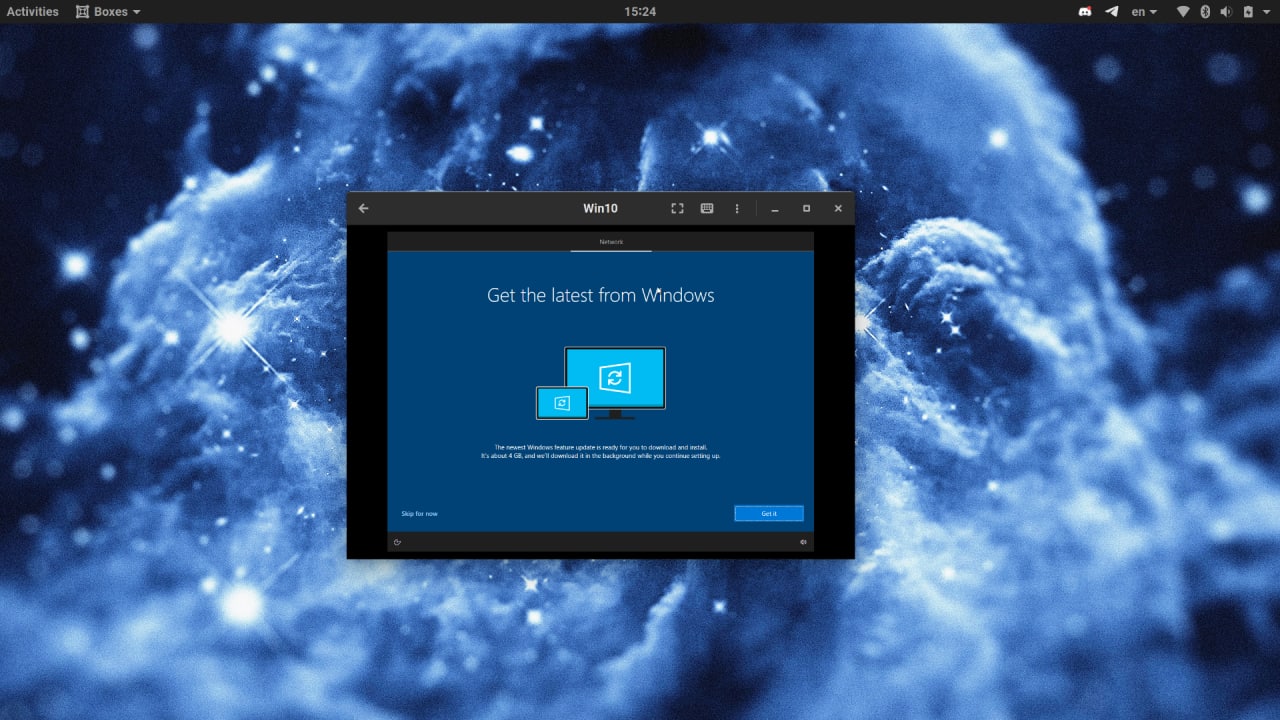The width and height of the screenshot is (1280, 720).
Task: Select the Network tab in Windows setup
Action: tap(611, 242)
